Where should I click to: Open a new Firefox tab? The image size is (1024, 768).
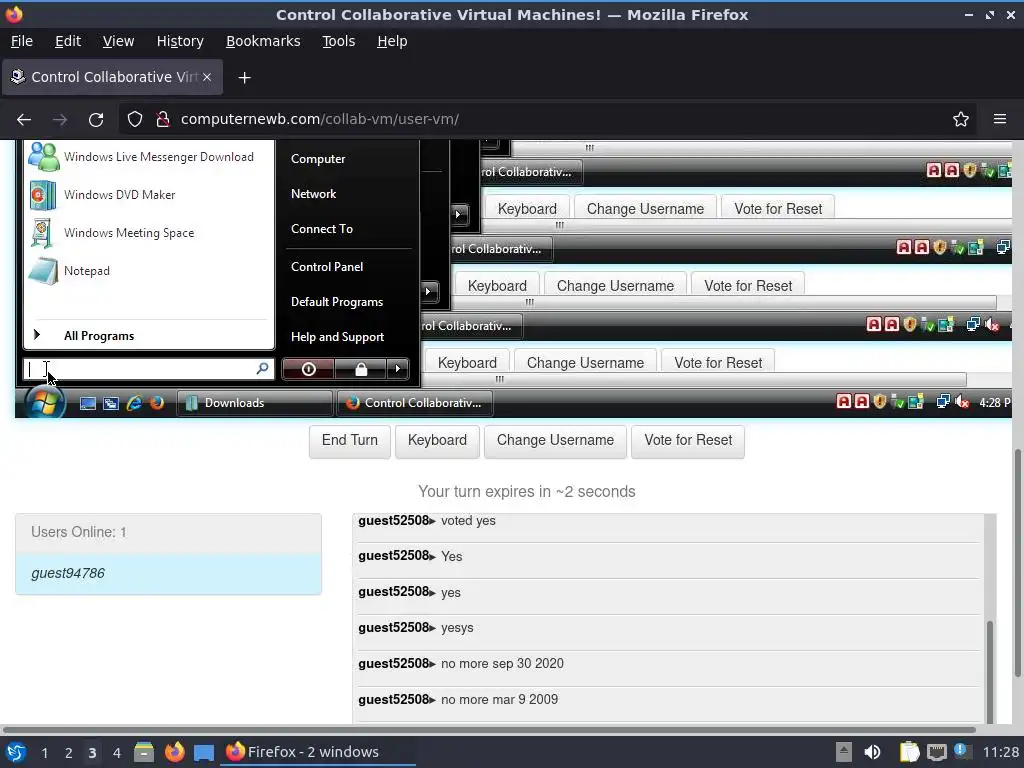tap(244, 78)
